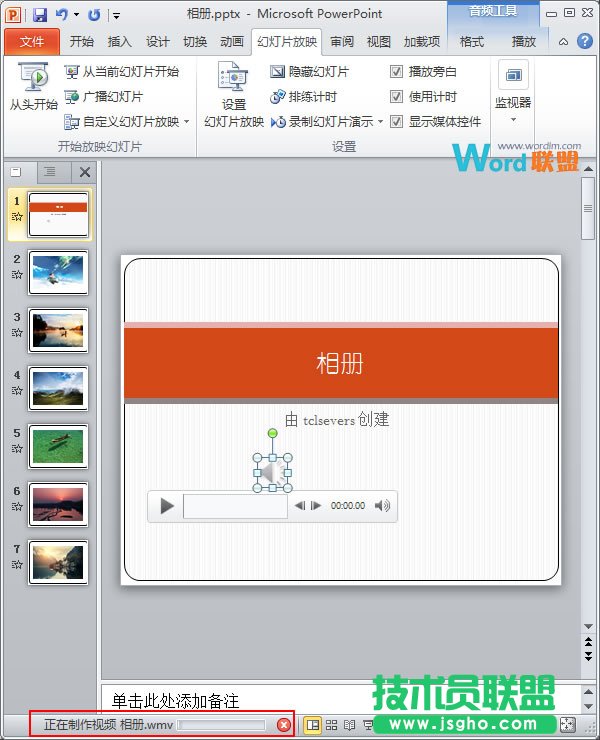
Task: Select slide 6 sunset thumbnail
Action: (x=58, y=505)
